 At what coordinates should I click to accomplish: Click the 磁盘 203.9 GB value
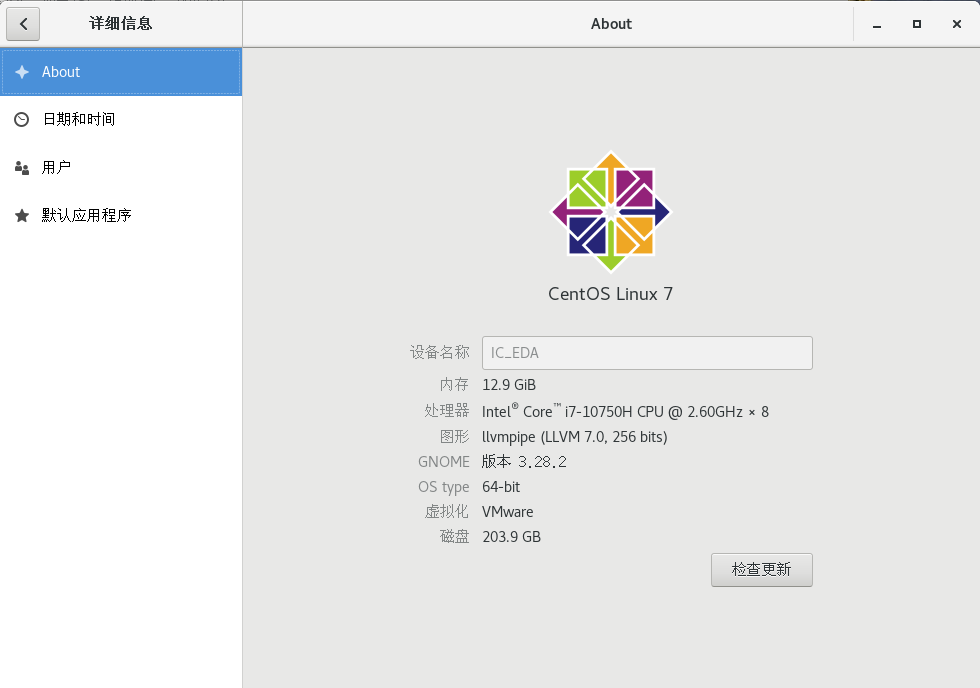coord(512,536)
